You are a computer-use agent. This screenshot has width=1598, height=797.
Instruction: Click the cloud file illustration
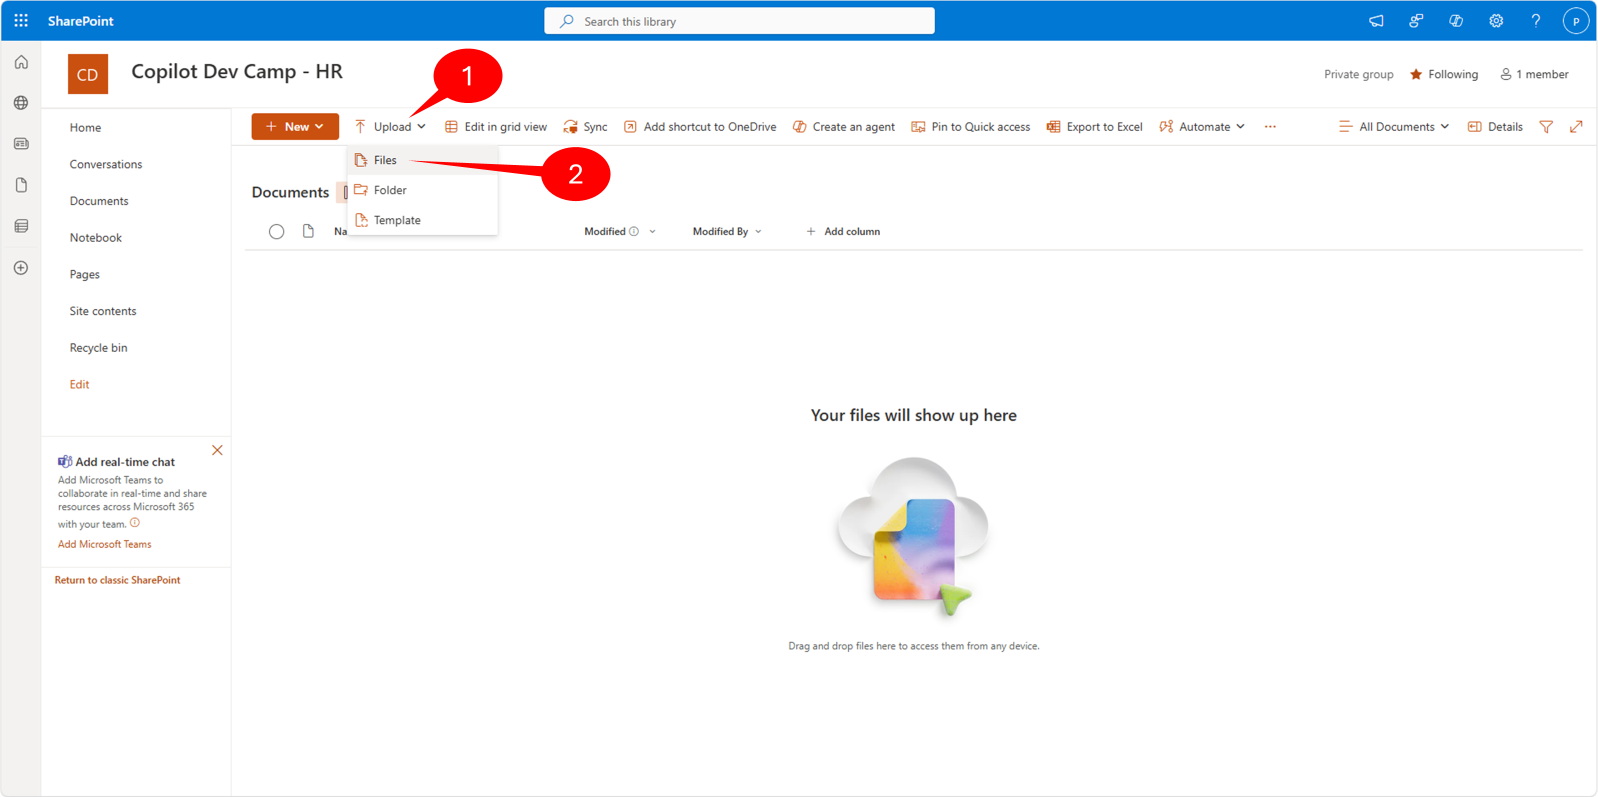913,537
